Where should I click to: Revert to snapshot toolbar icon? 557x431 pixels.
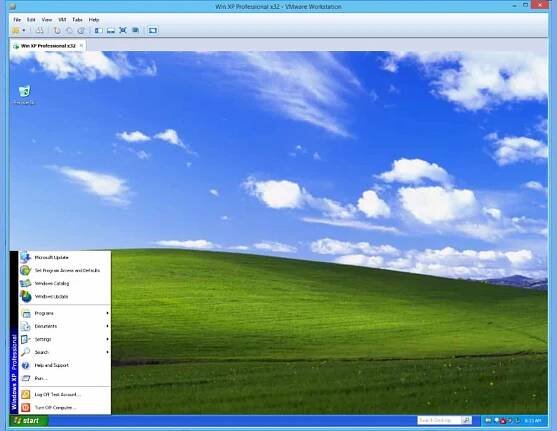(x=69, y=31)
